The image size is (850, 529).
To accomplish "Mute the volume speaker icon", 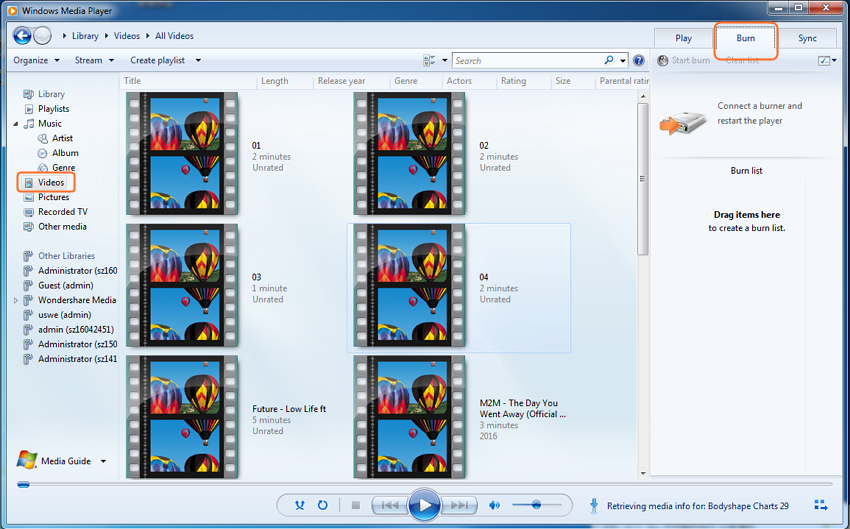I will 494,506.
